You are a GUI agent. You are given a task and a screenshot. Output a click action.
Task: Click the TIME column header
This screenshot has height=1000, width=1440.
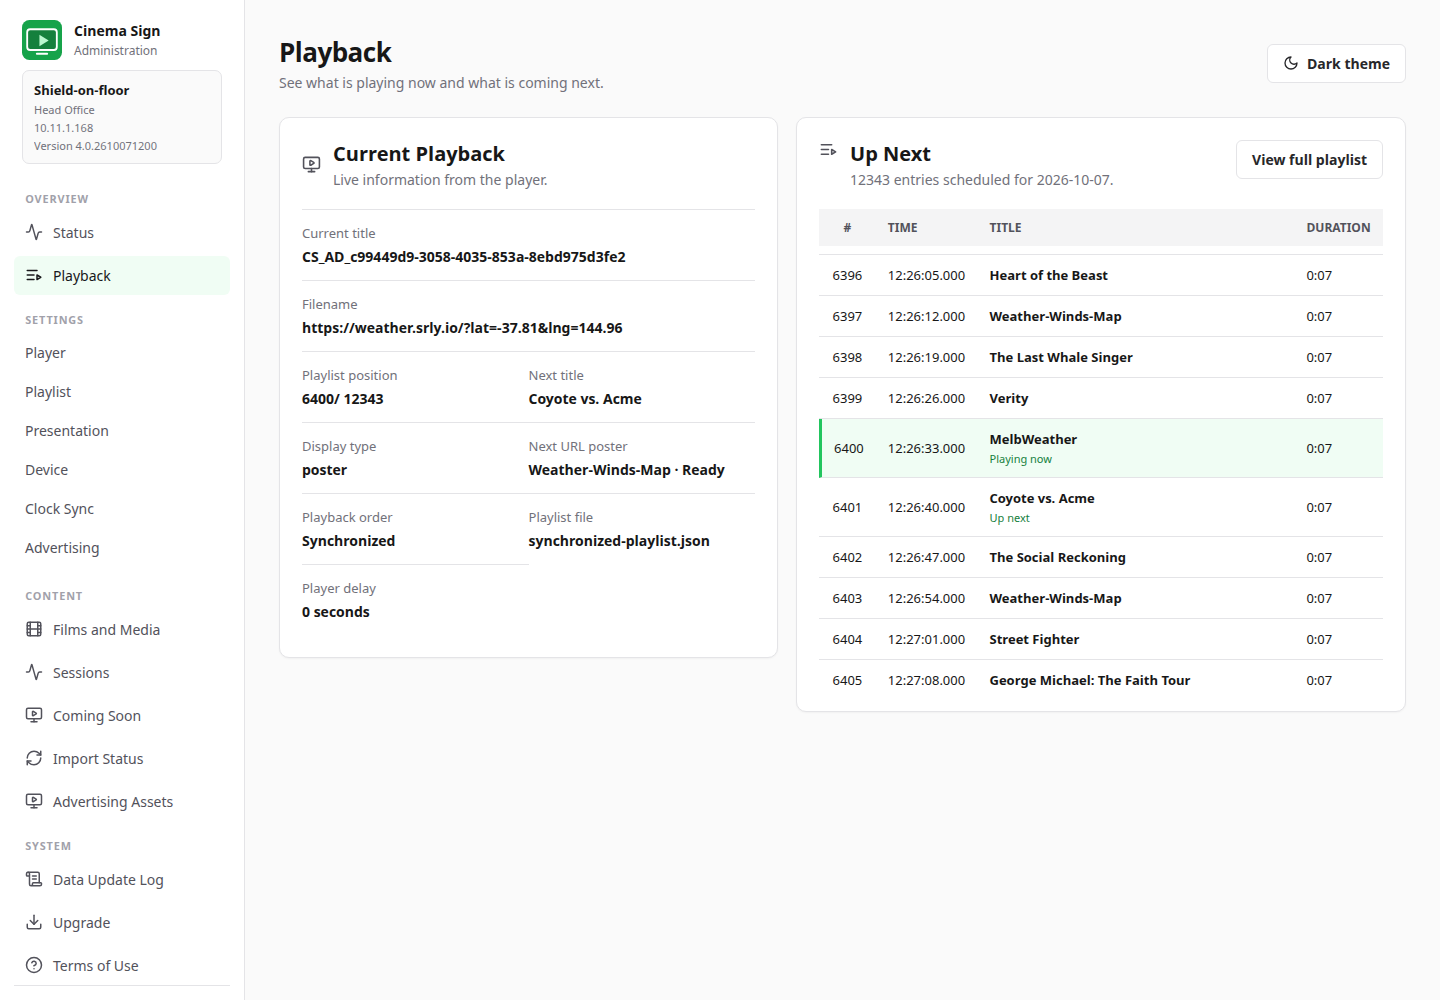point(903,228)
